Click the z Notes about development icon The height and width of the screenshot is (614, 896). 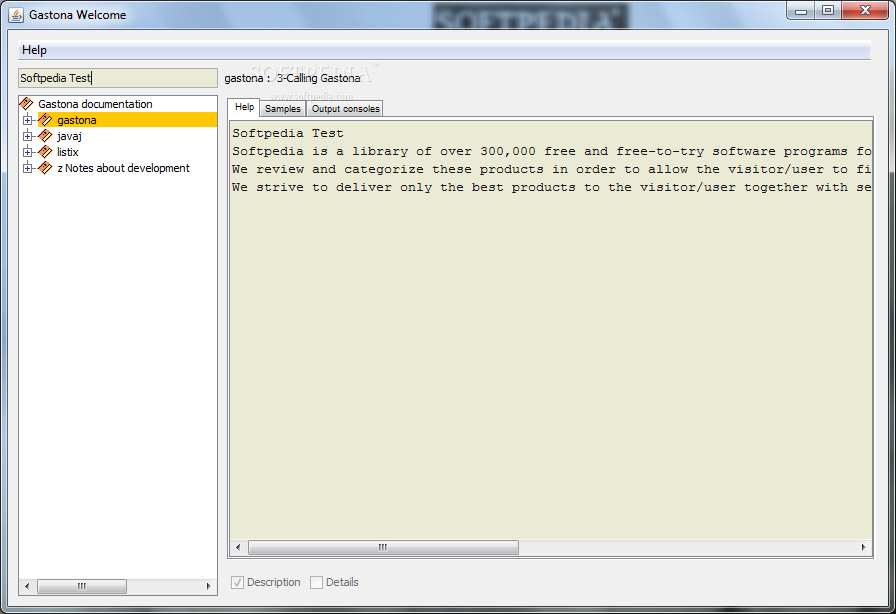point(45,168)
